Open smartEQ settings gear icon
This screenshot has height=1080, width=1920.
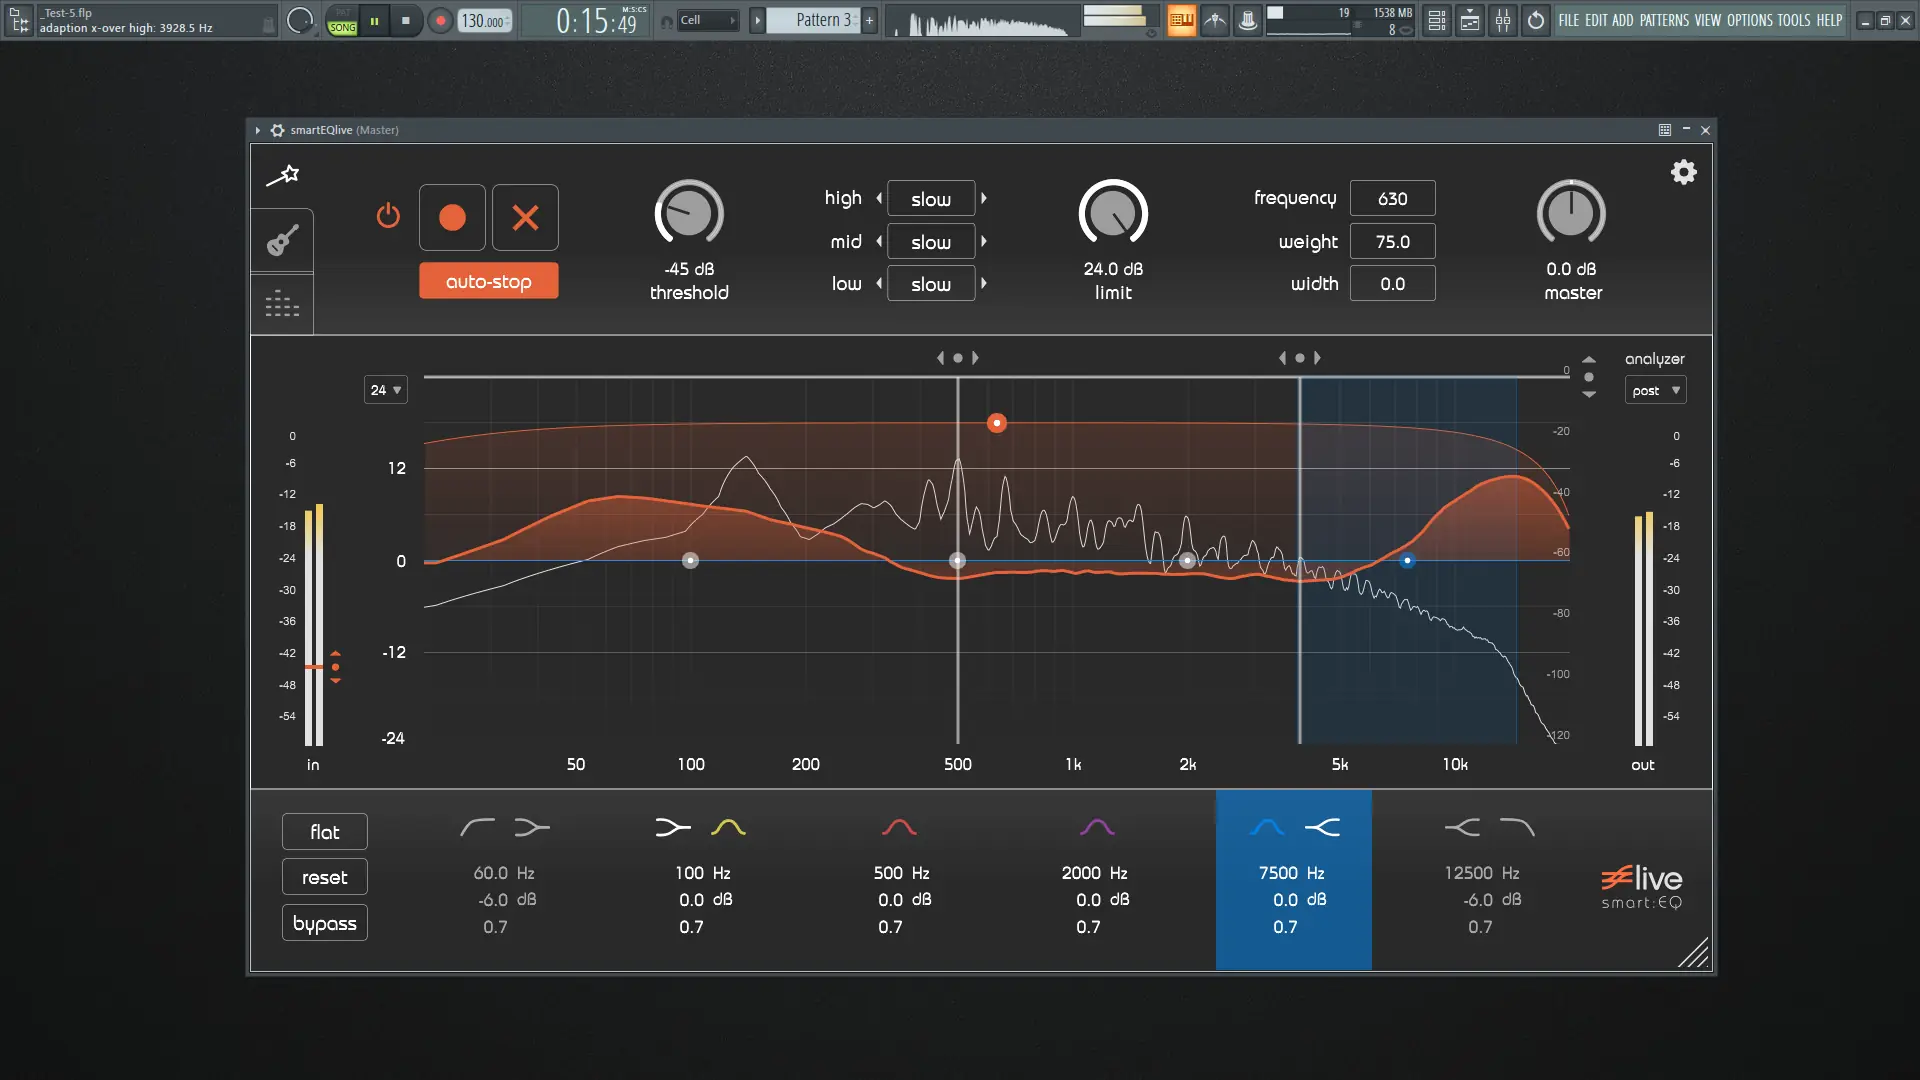tap(1684, 172)
